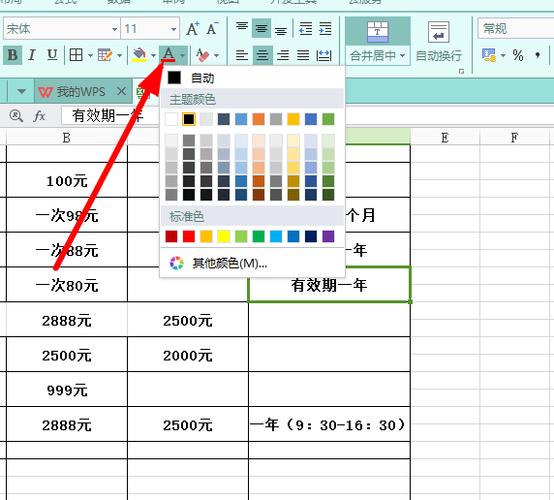Increase font size with larger A icon
Viewport: 554px width, 500px height.
[x=193, y=29]
